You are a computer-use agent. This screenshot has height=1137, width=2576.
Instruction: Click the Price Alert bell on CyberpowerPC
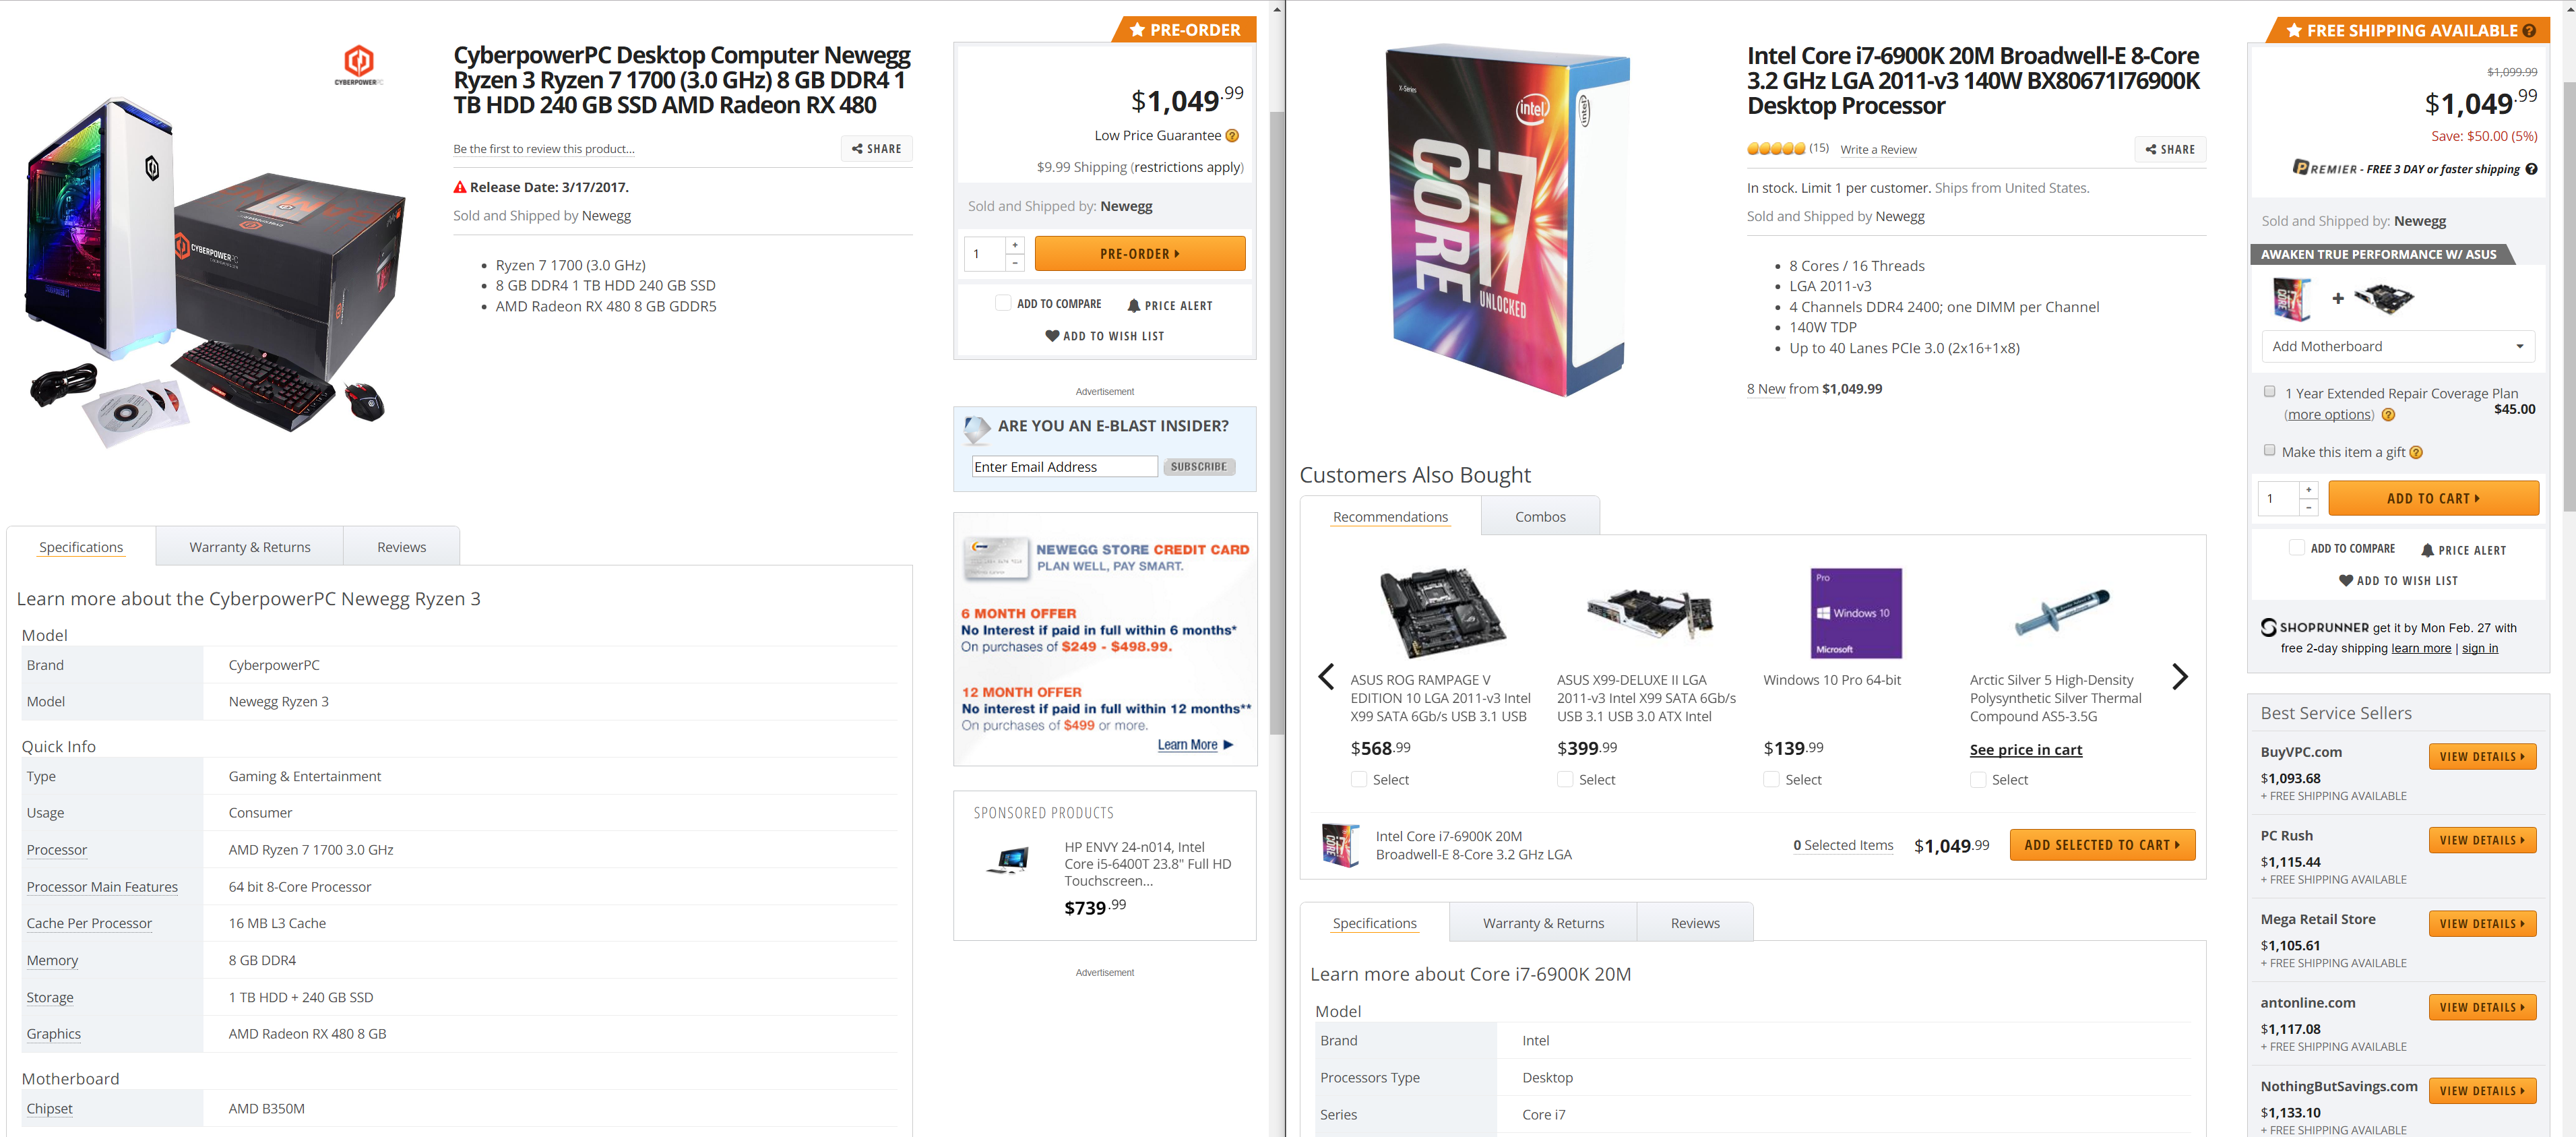tap(1133, 306)
